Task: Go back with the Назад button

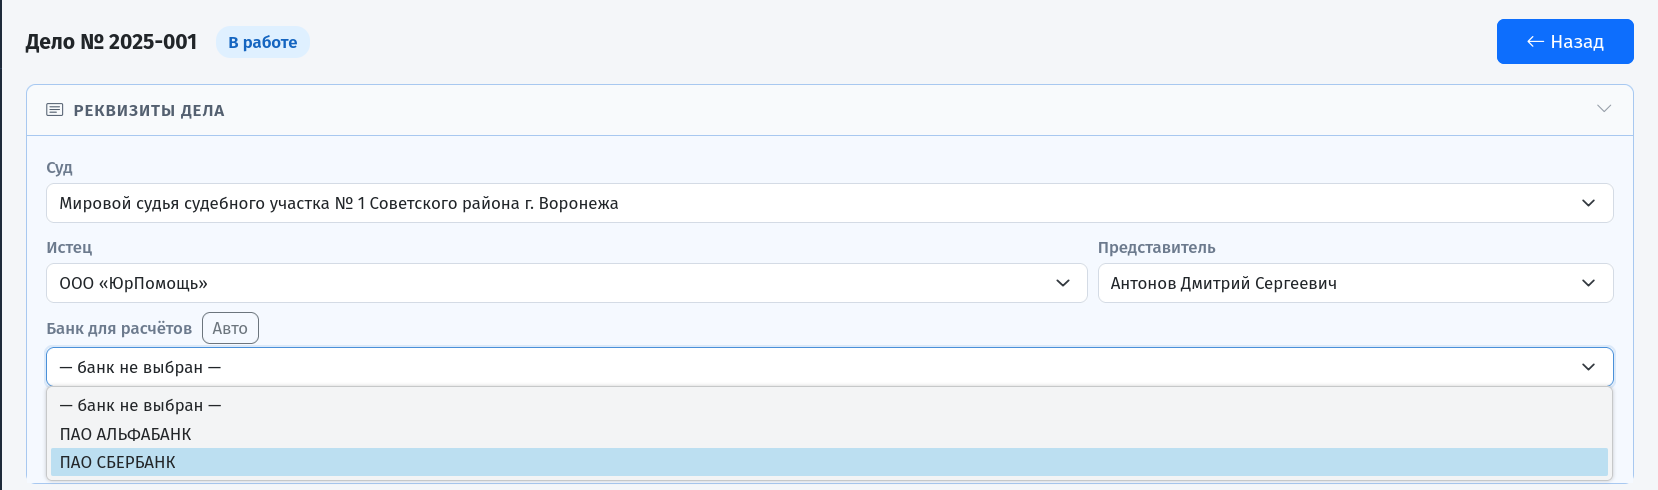Action: pyautogui.click(x=1565, y=42)
